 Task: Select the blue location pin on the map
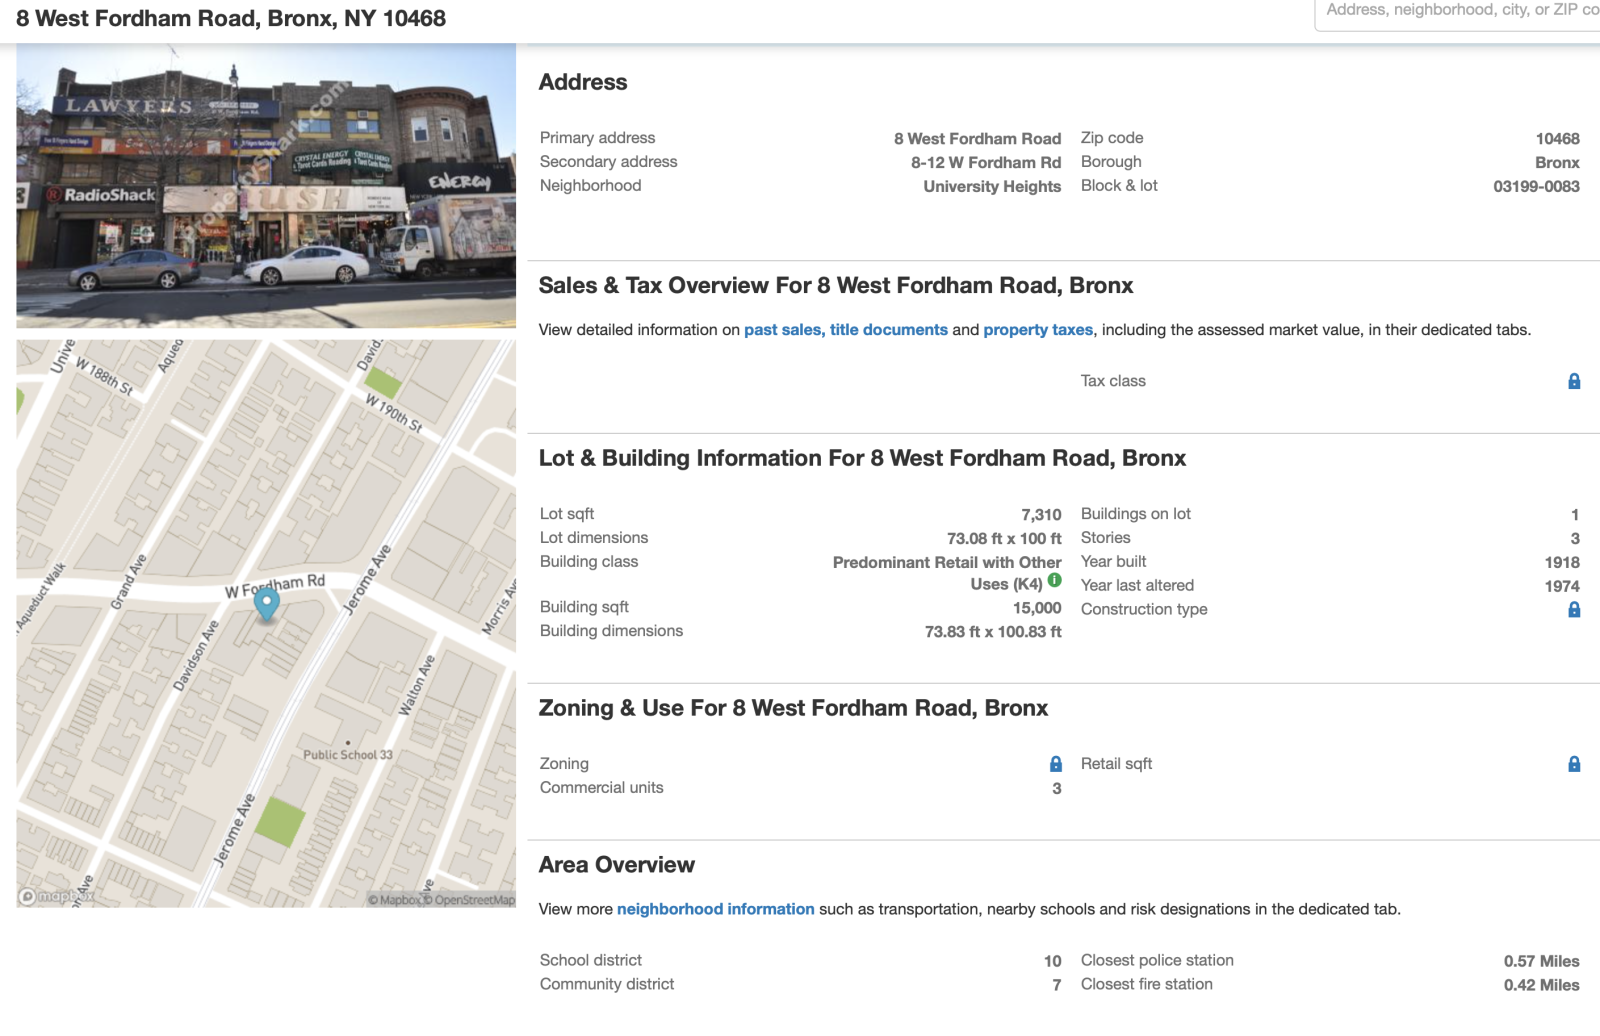click(266, 603)
